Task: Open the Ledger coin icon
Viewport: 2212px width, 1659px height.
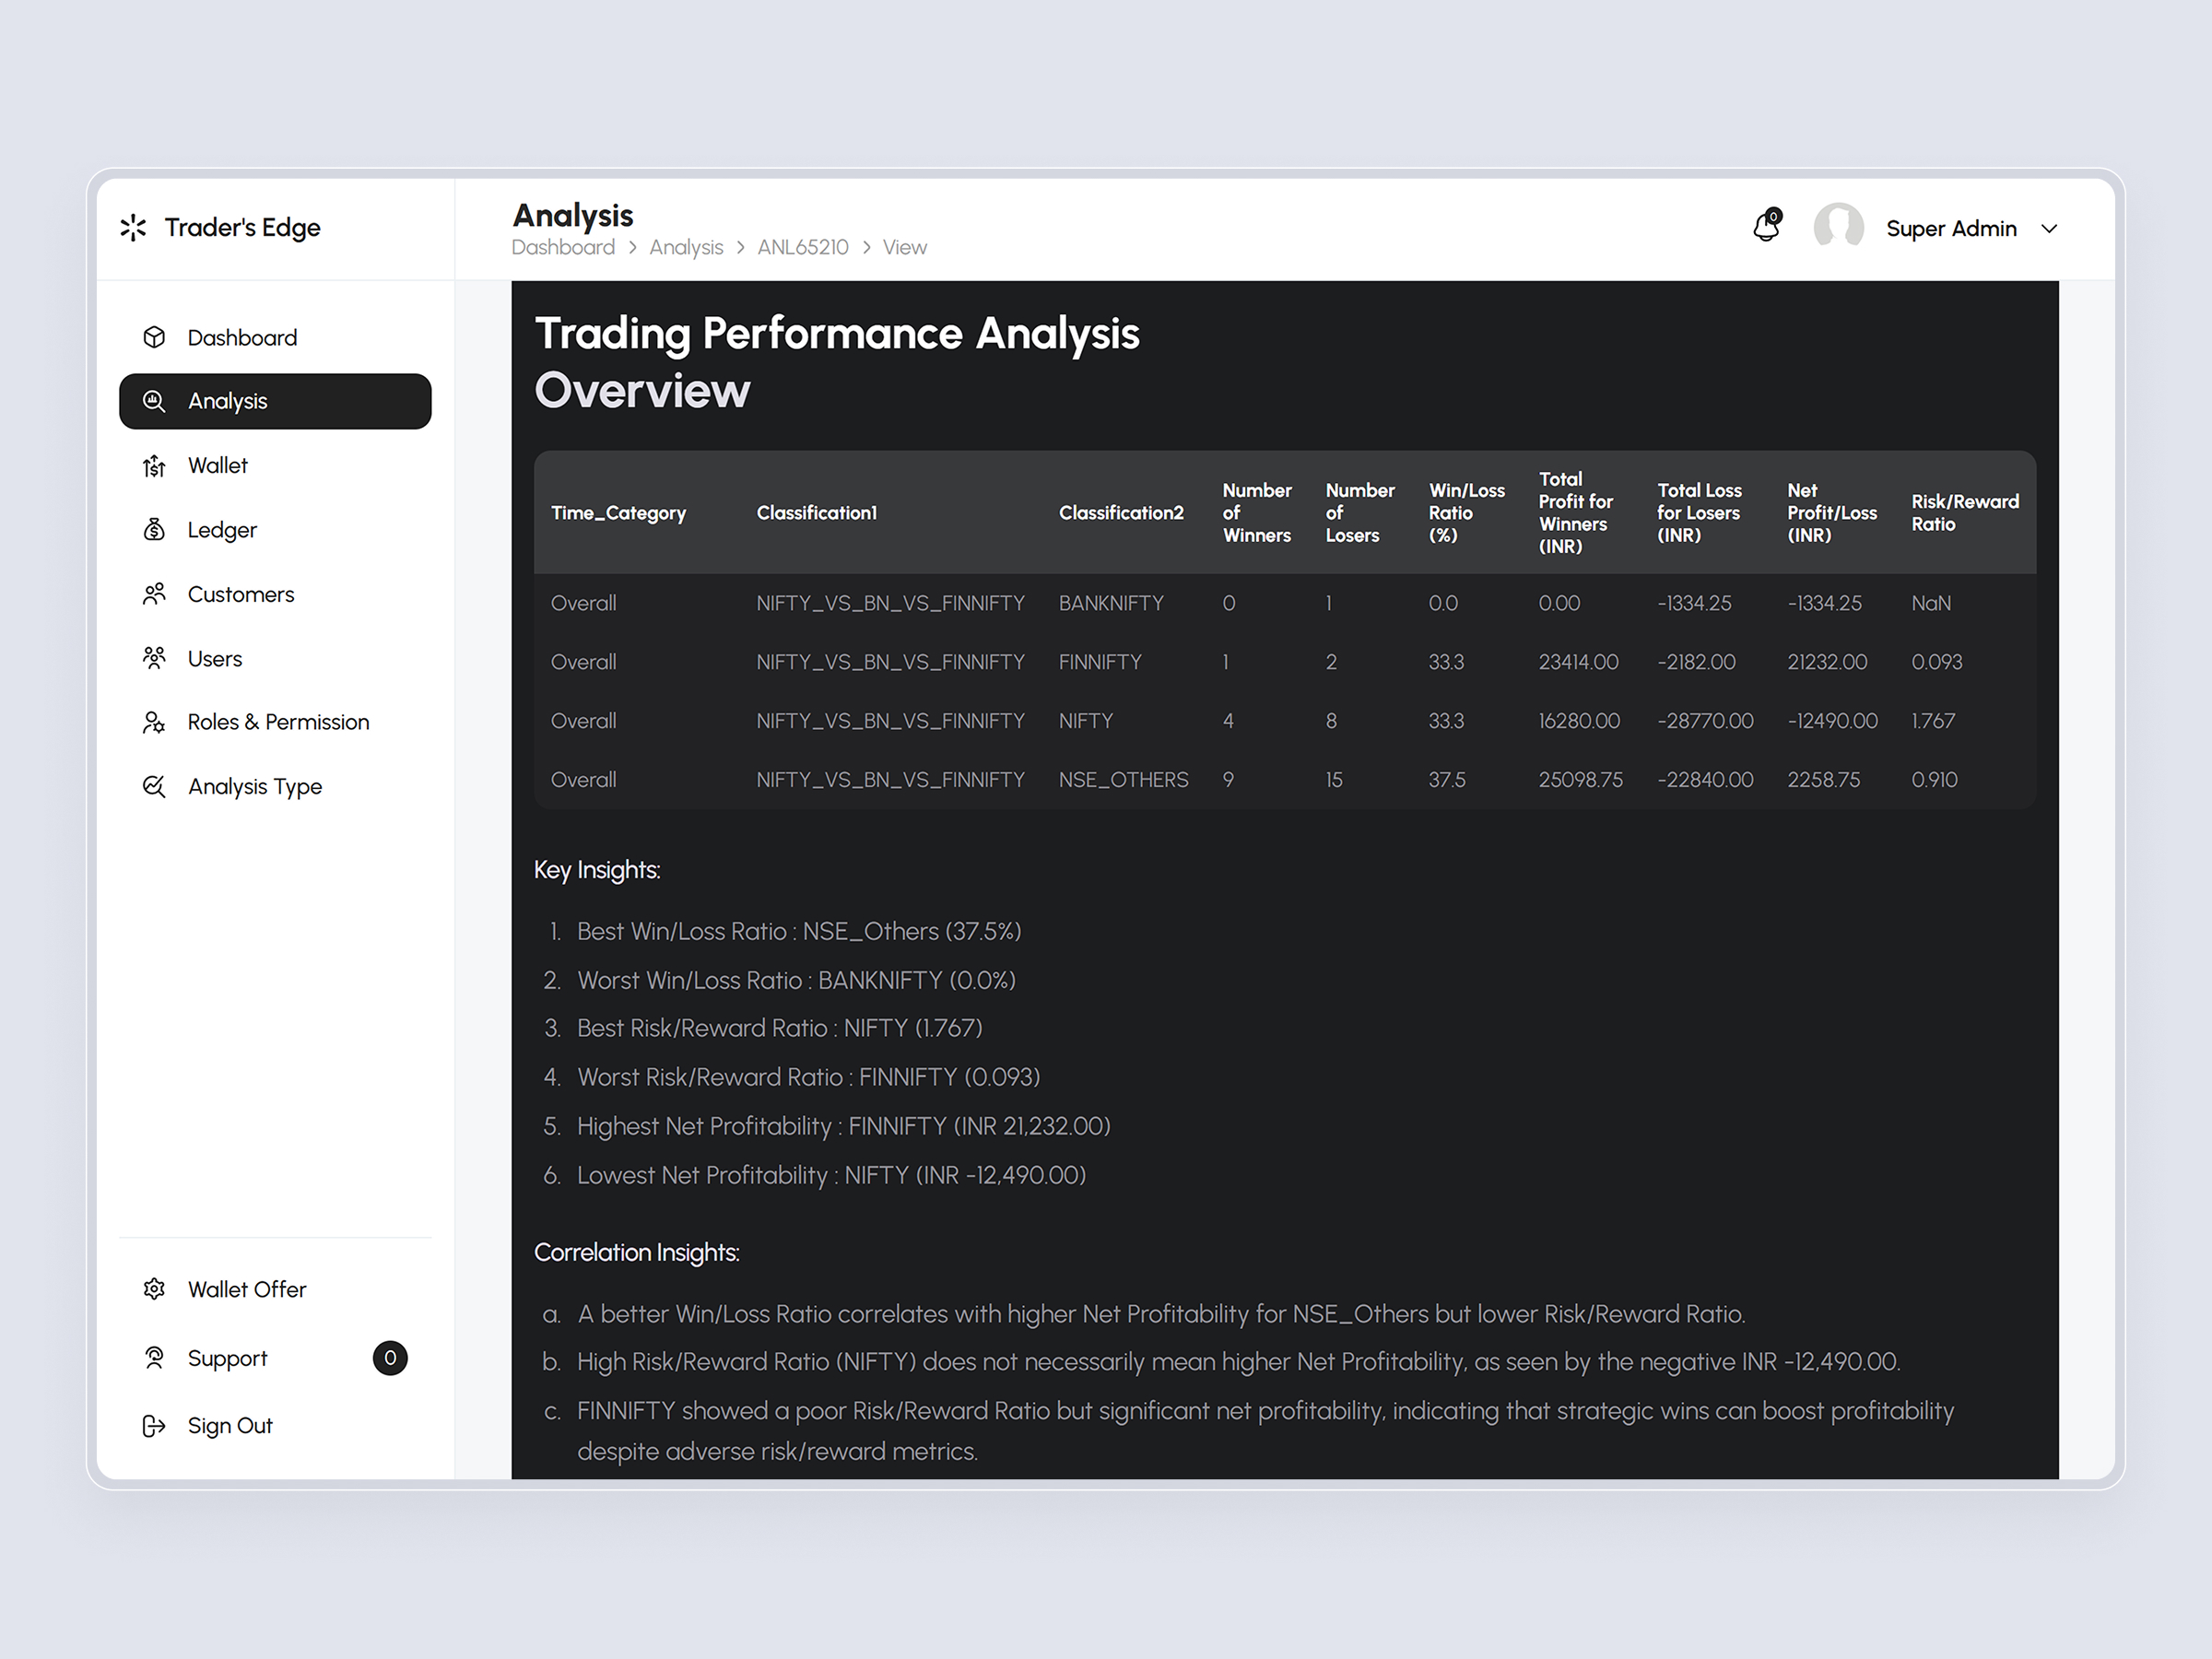Action: pos(155,529)
